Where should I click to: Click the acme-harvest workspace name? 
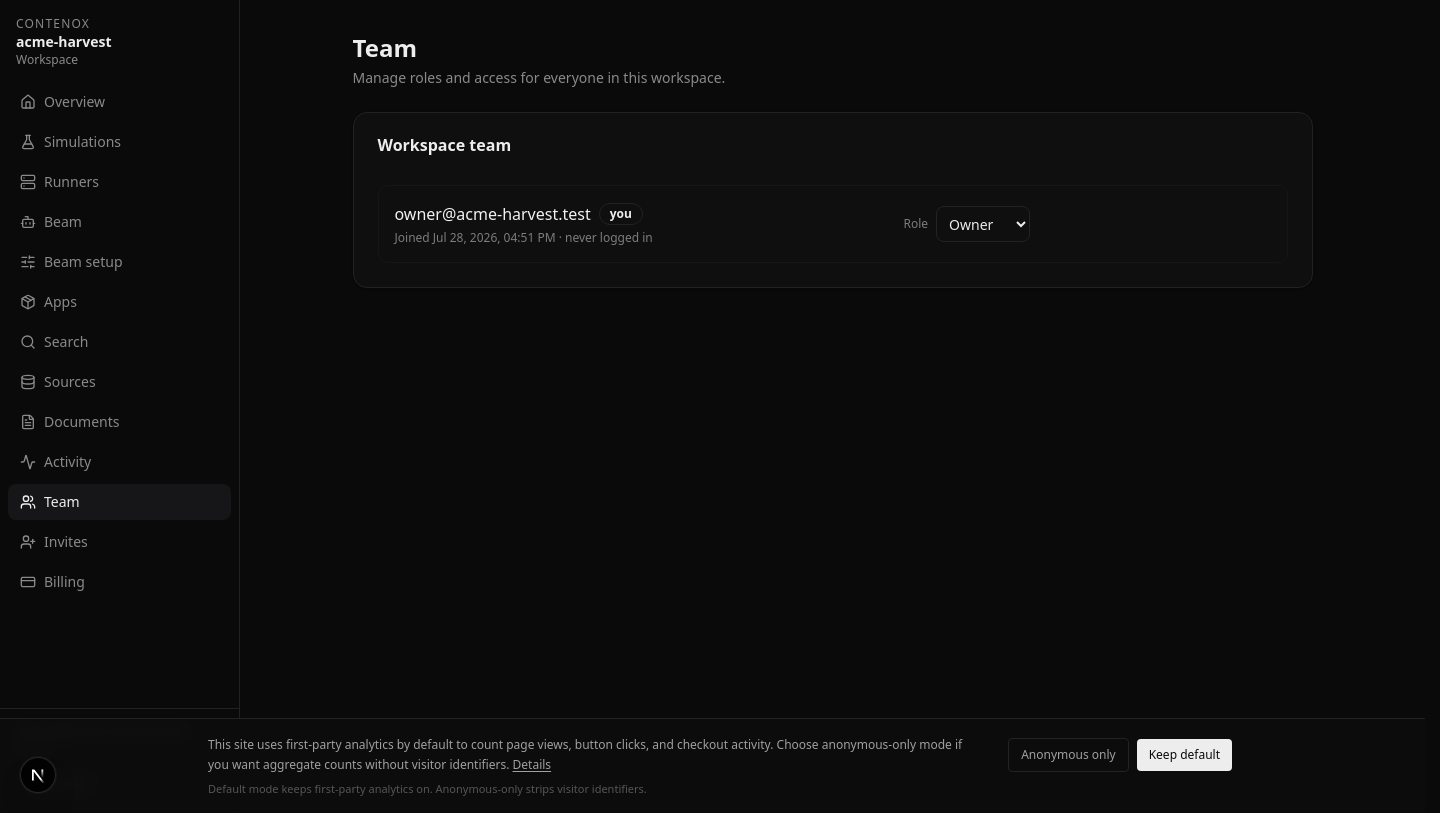[63, 42]
